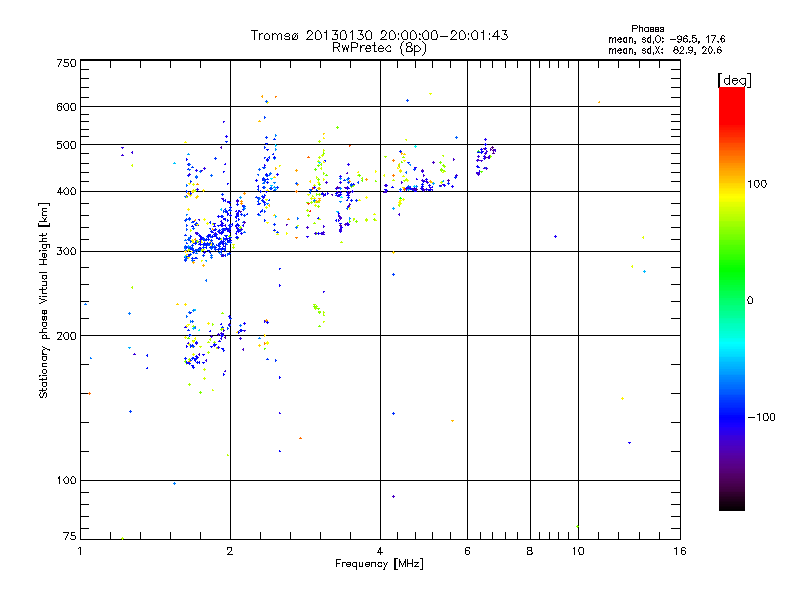Click the 'Frequency [MHz]' axis title
Viewport: 800px width, 600px height.
[x=379, y=564]
